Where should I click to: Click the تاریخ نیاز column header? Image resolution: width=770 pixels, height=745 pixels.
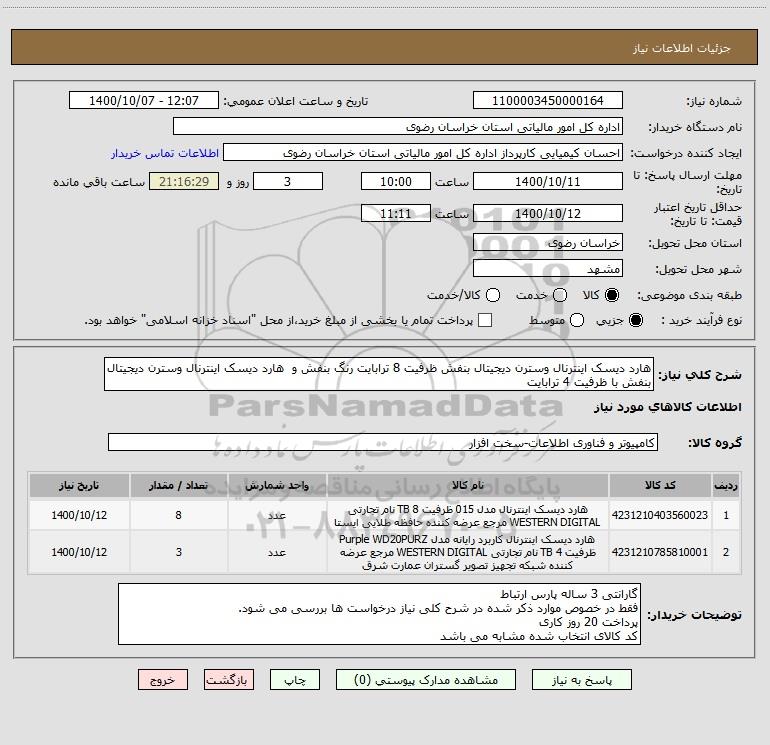tap(79, 485)
